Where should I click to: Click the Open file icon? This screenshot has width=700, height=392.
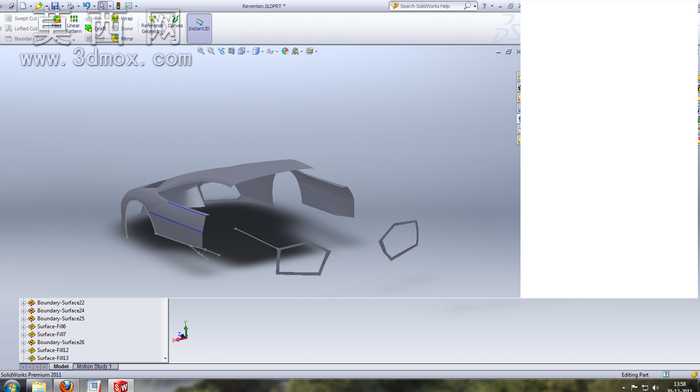39,6
